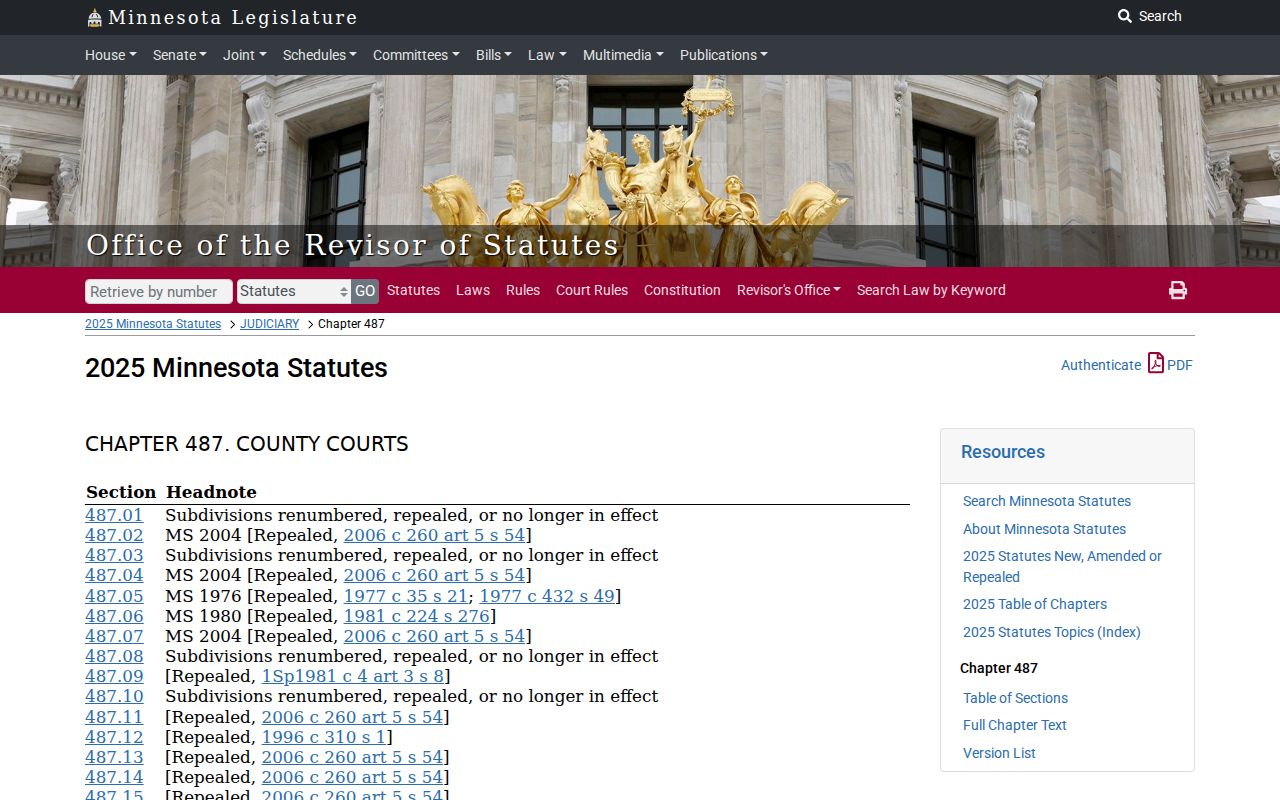The height and width of the screenshot is (800, 1280).
Task: Open the Multimedia dropdown menu
Action: tap(623, 55)
